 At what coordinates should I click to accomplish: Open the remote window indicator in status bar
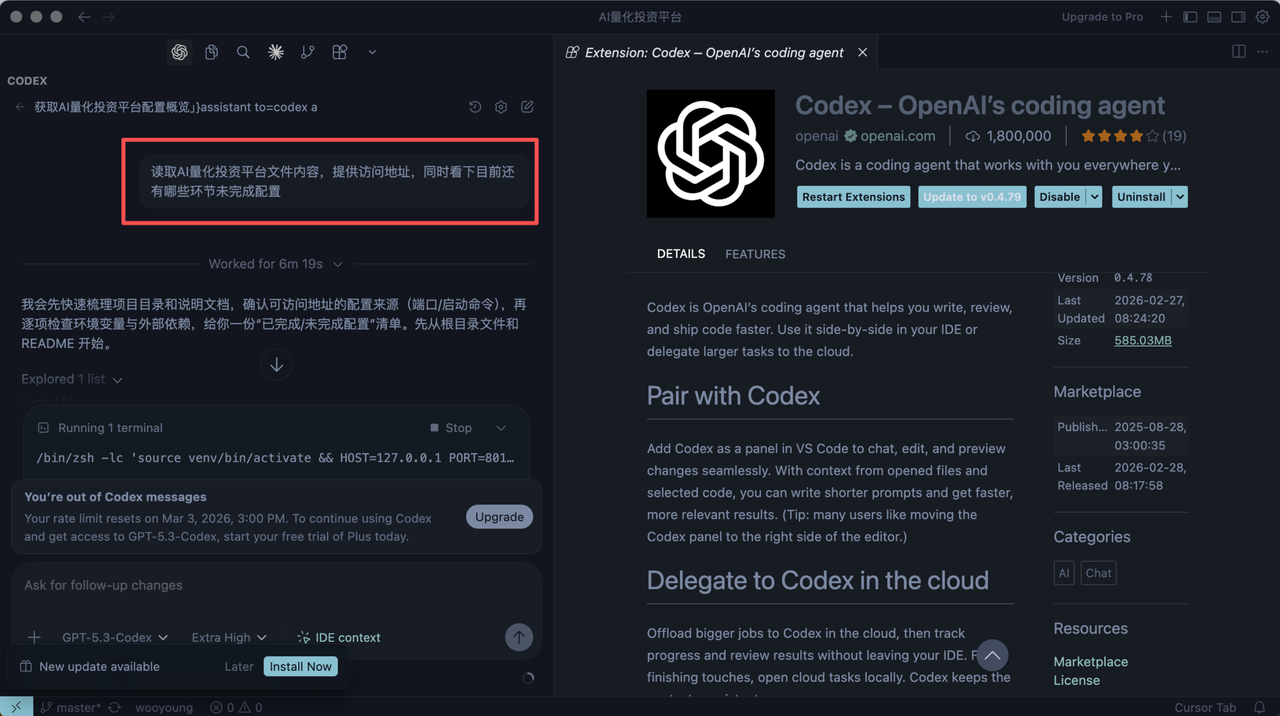[x=16, y=707]
